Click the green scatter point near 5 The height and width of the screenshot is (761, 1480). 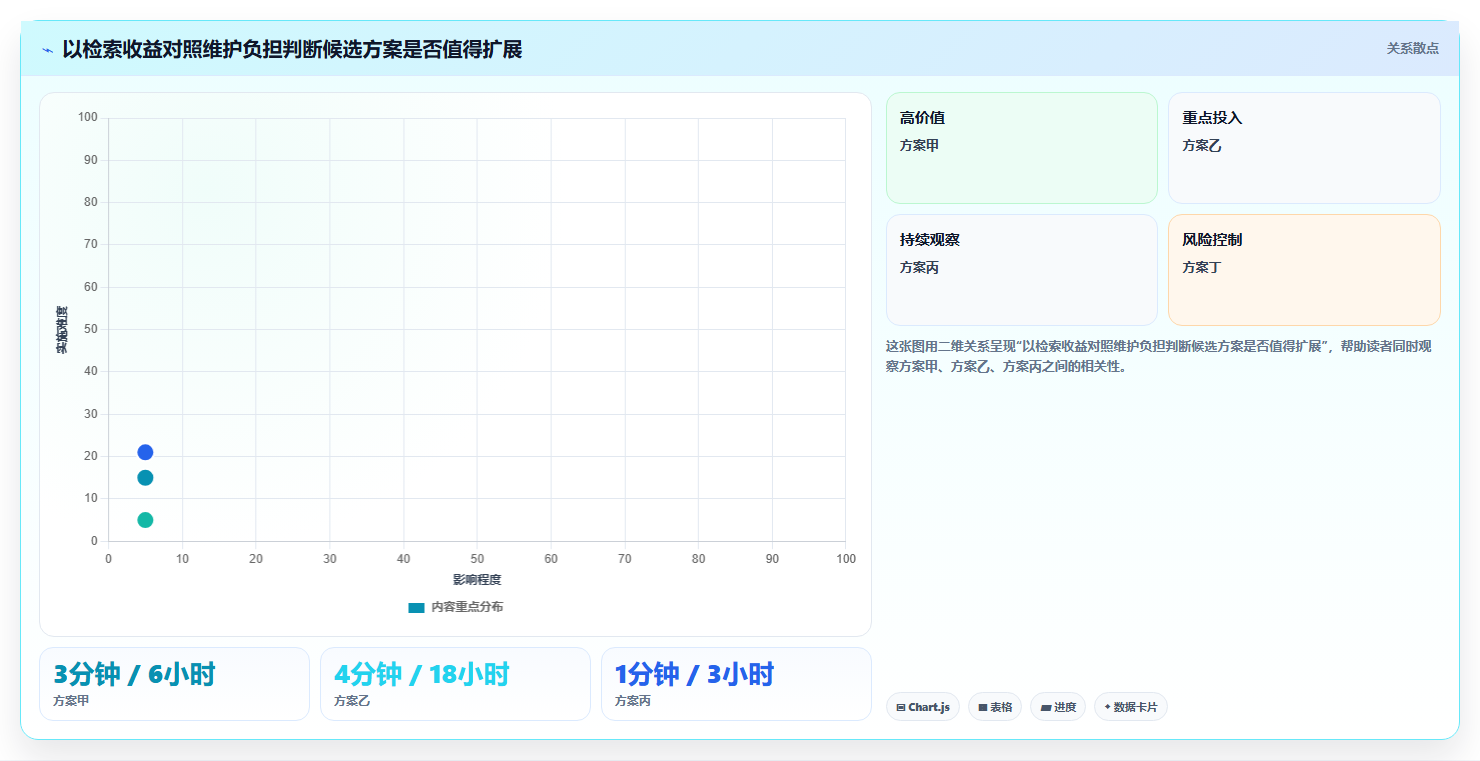click(145, 520)
